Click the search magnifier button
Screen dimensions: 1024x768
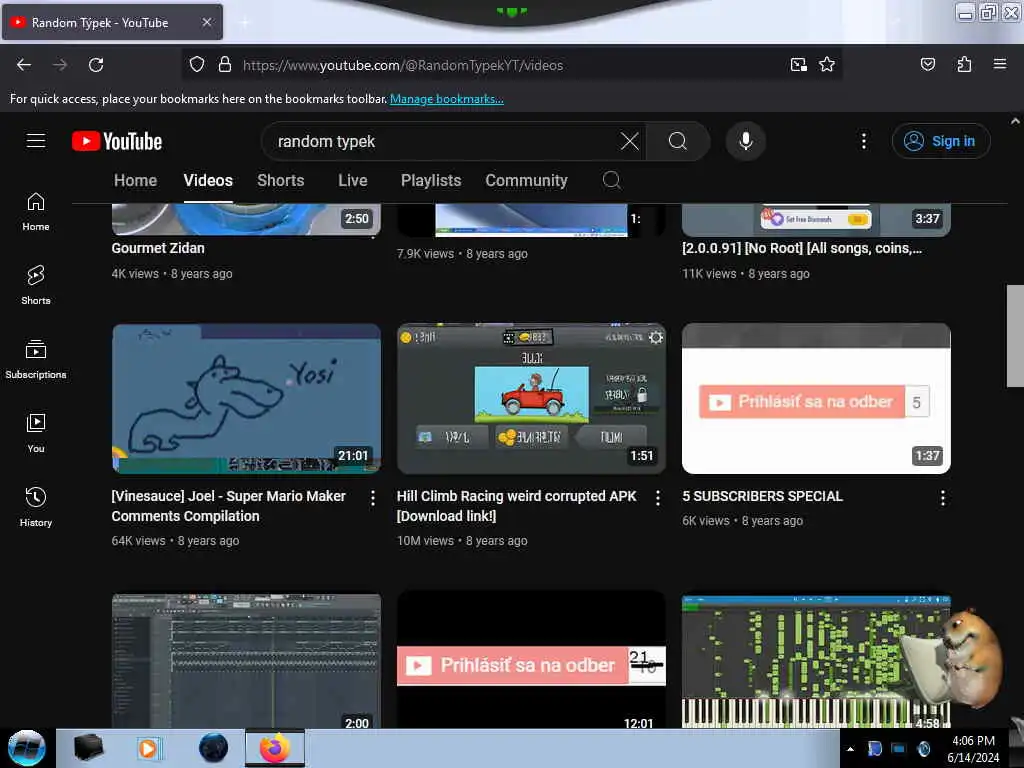pyautogui.click(x=678, y=141)
